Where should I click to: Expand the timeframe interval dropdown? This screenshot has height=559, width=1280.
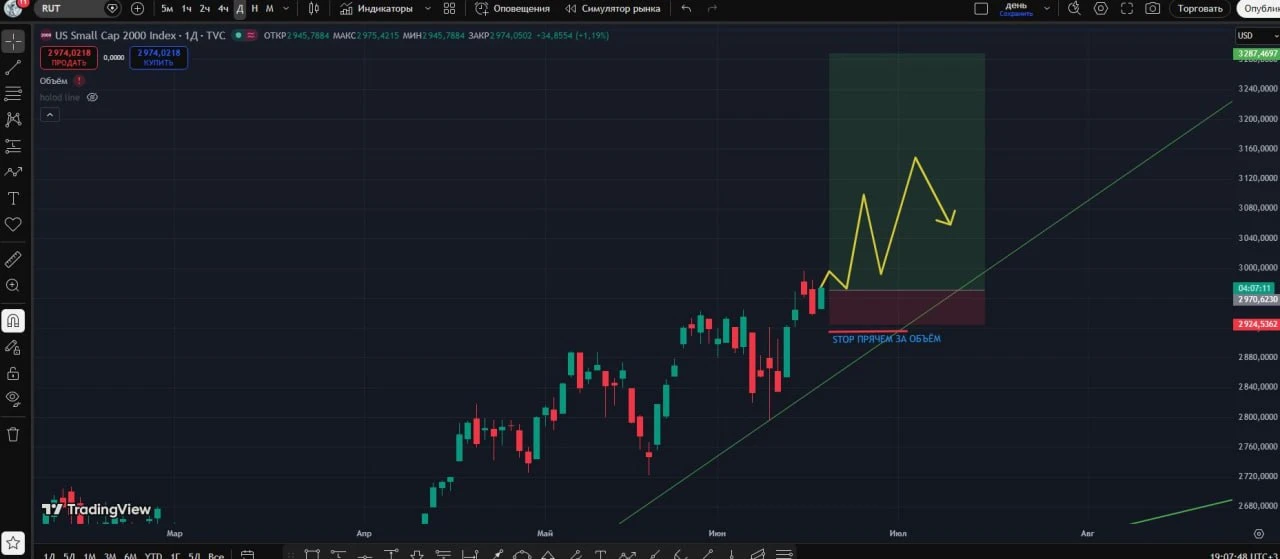pos(287,8)
